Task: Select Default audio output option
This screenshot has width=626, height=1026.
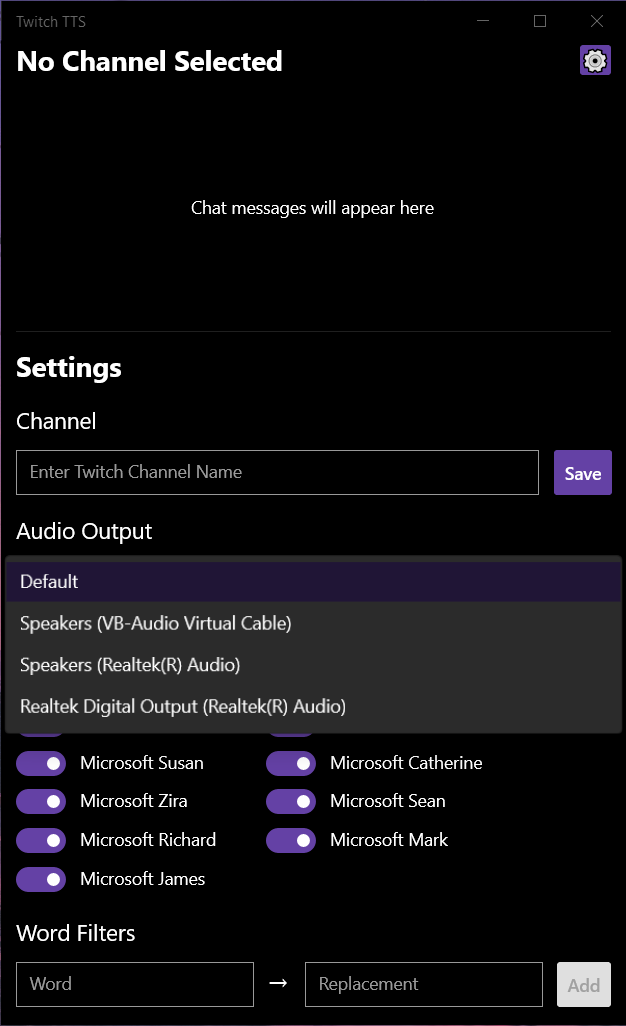Action: click(313, 582)
